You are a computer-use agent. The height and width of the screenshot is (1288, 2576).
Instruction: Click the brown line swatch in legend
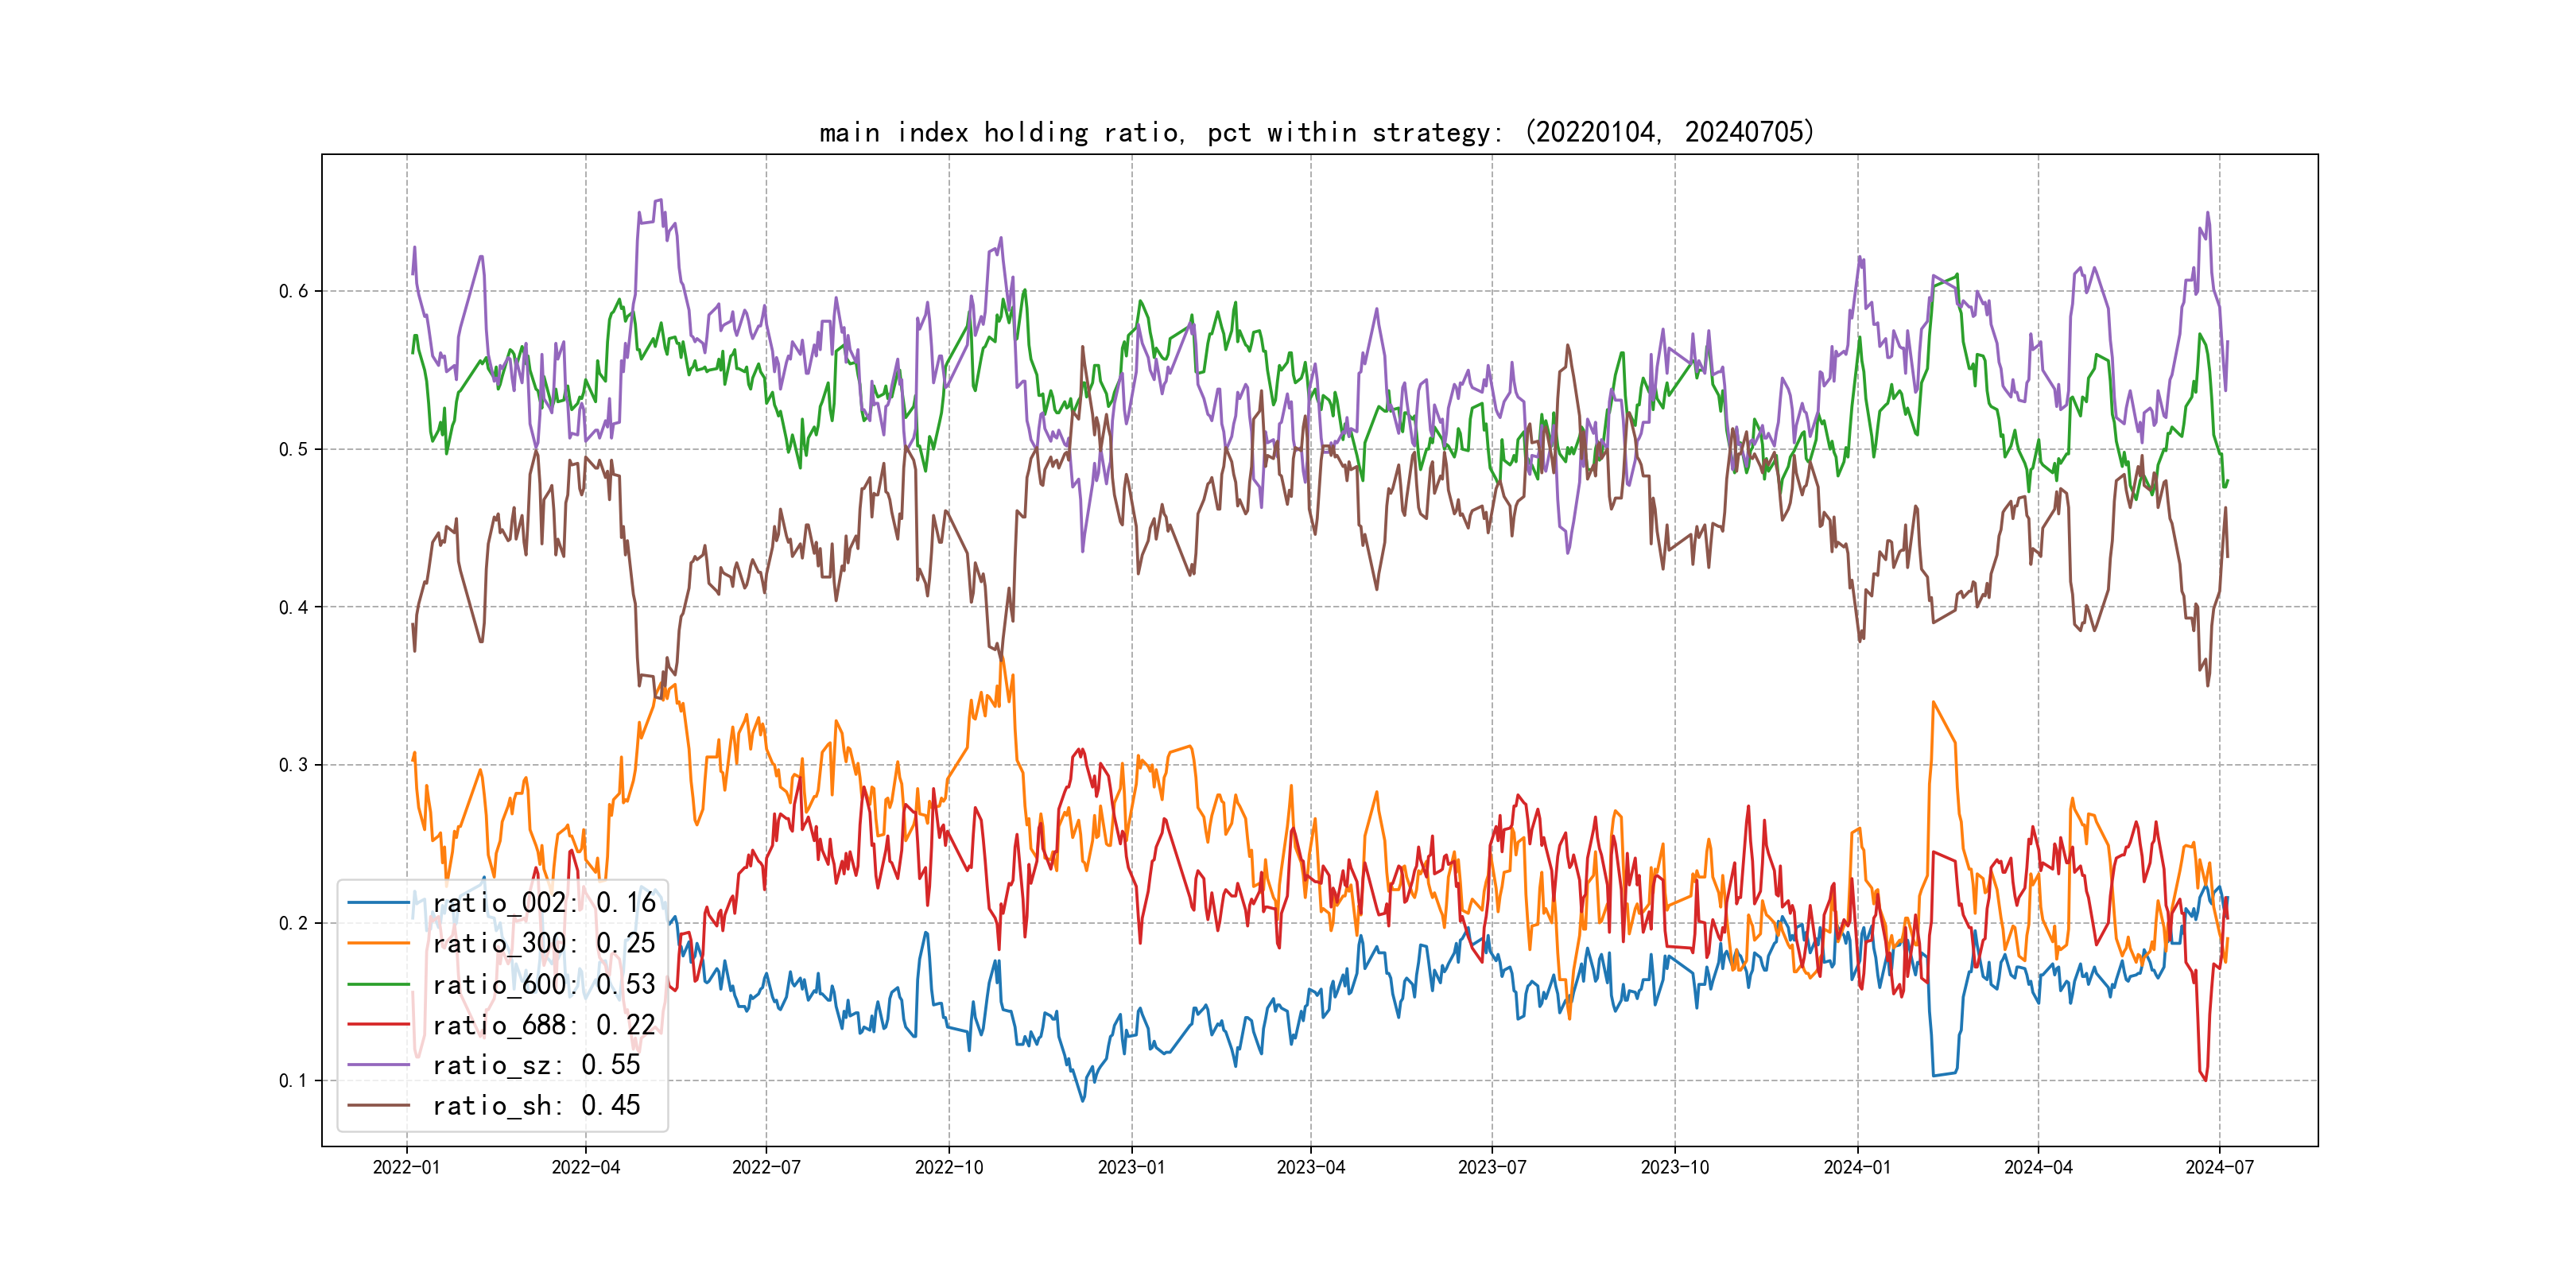point(379,1106)
